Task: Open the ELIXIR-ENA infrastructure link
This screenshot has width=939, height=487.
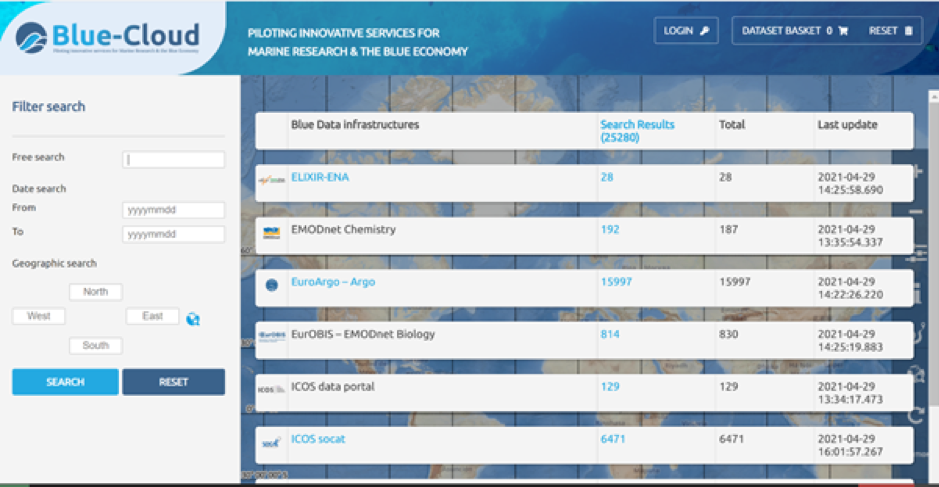Action: (320, 177)
